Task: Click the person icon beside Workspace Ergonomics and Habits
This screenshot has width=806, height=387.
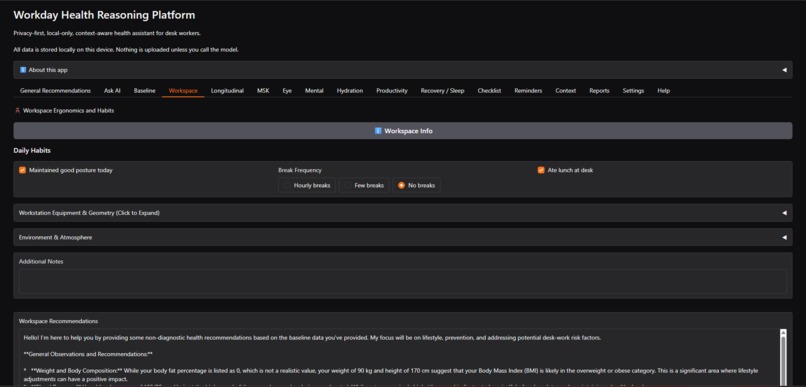Action: click(x=17, y=110)
